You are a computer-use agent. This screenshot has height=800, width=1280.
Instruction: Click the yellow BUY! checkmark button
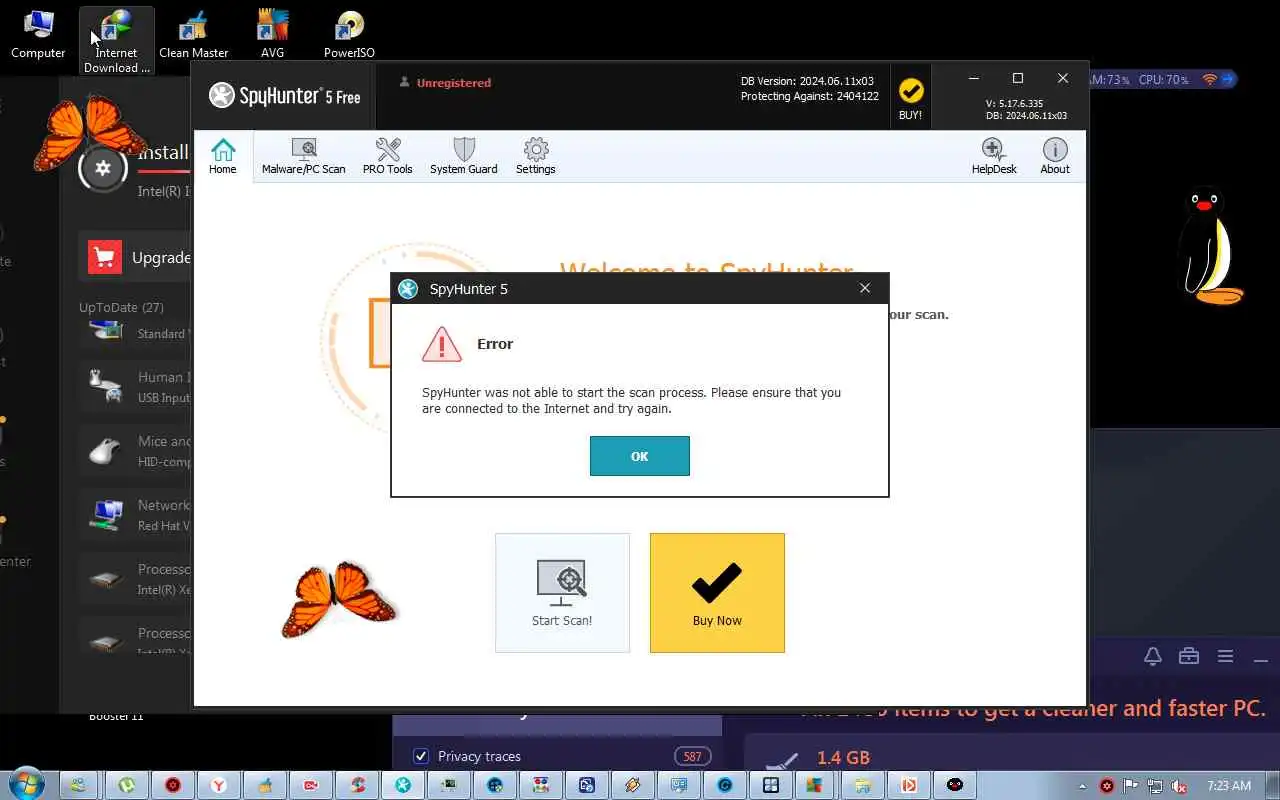pos(910,98)
